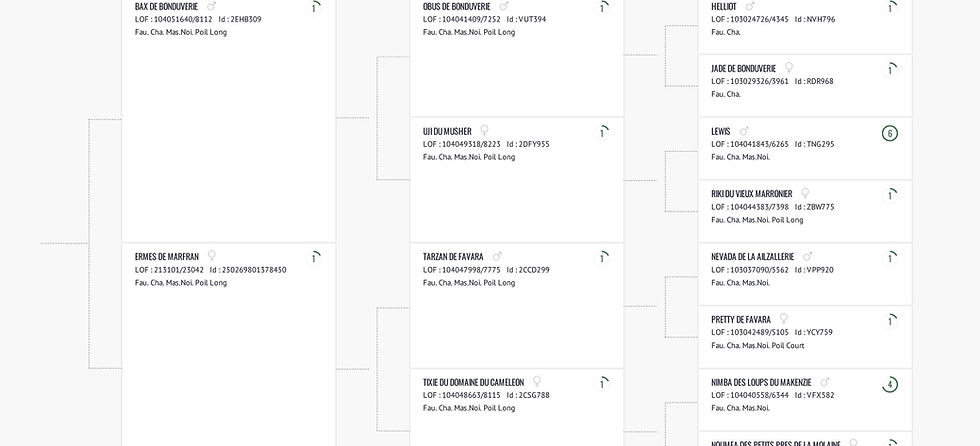Click the female symbol next to Uji du Musher

484,131
